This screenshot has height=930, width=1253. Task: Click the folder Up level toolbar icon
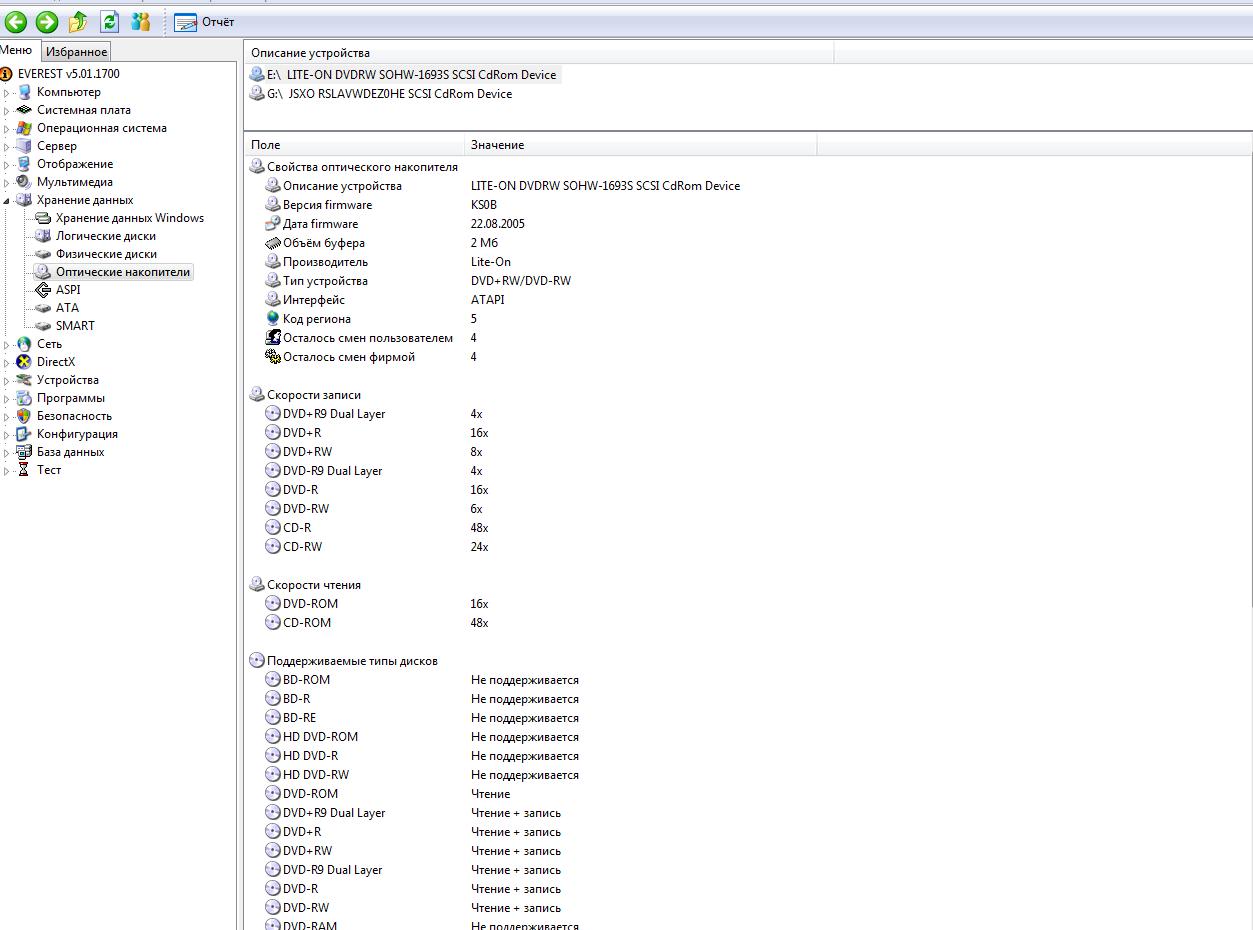click(x=78, y=22)
